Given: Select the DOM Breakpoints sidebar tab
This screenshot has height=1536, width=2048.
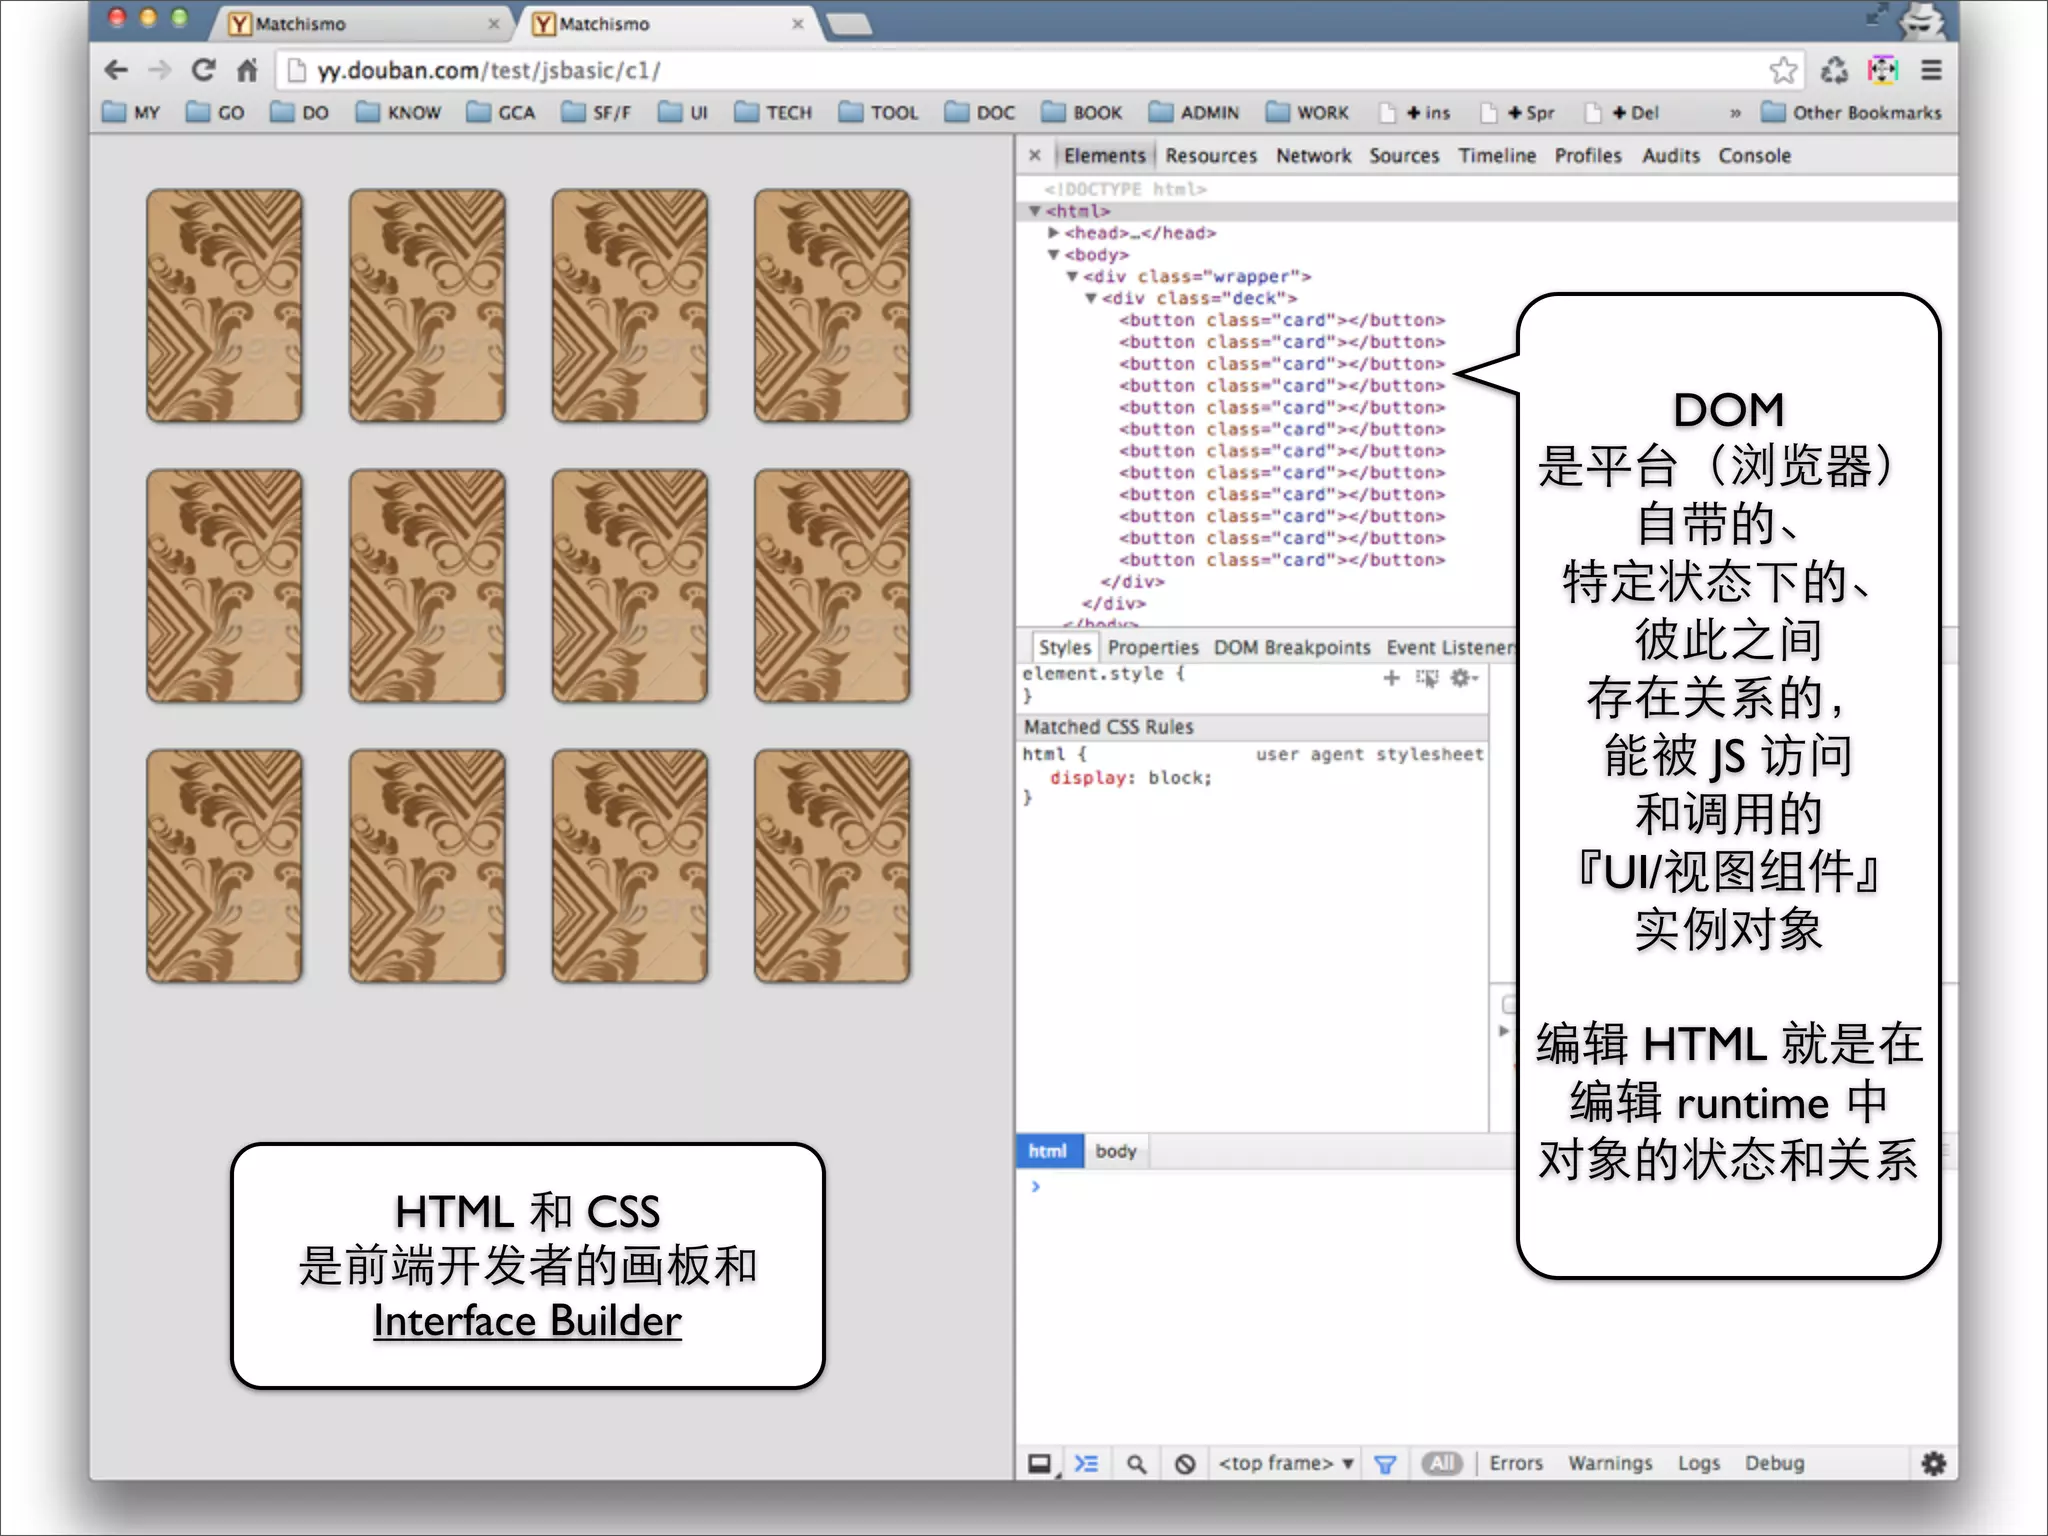Looking at the screenshot, I should 1292,647.
